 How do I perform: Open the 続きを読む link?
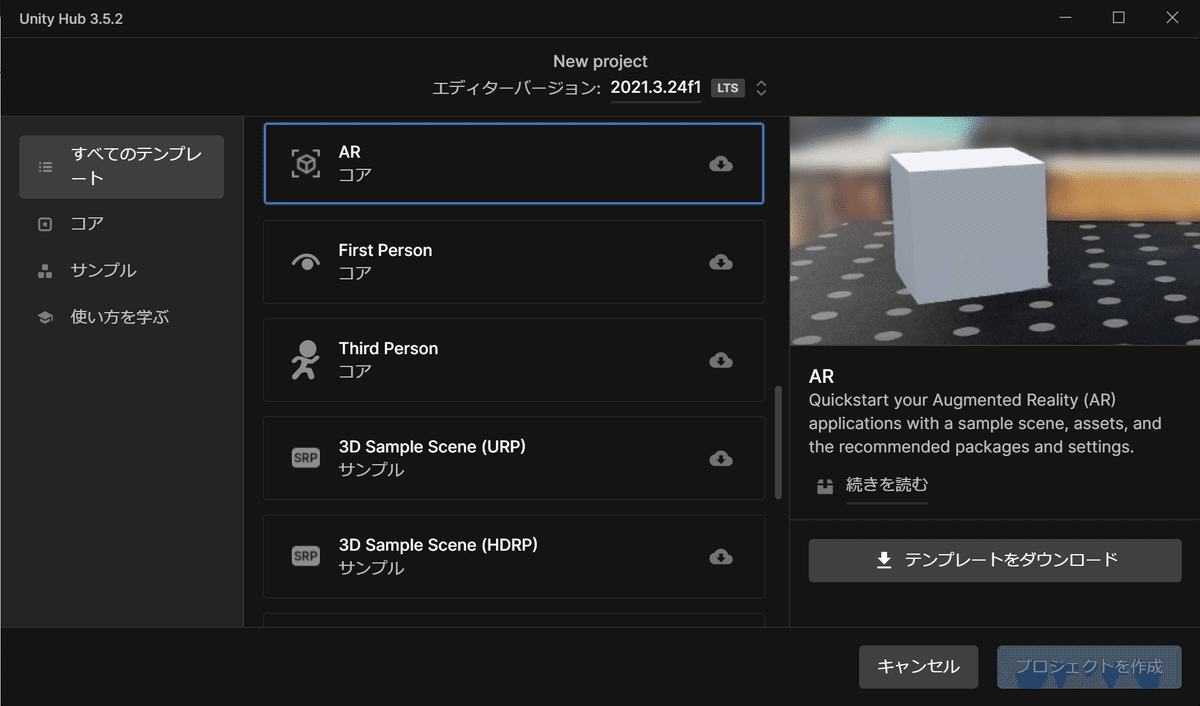click(886, 484)
